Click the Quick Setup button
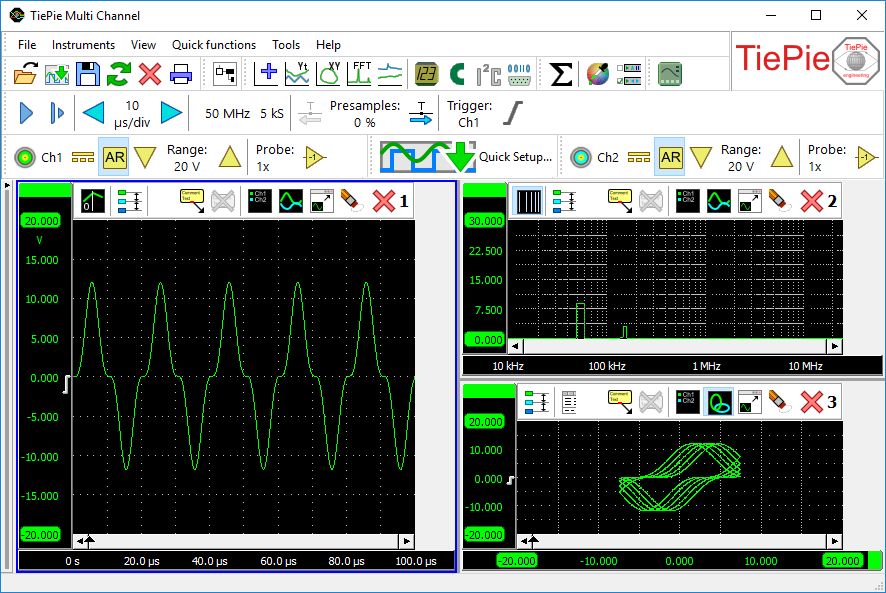Screen dimensions: 886x593 [467, 157]
